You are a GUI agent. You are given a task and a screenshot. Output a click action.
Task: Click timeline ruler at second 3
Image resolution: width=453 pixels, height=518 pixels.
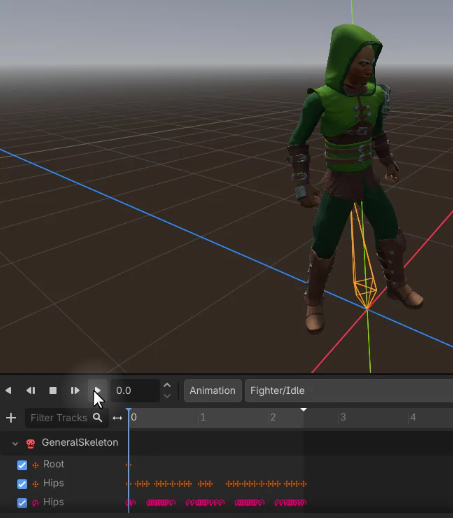pos(343,417)
